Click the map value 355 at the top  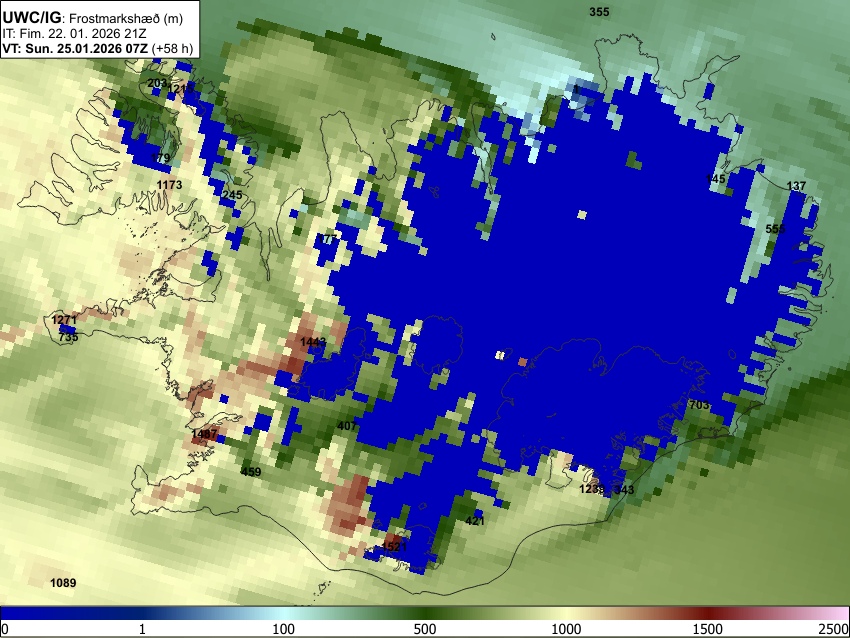[x=599, y=12]
